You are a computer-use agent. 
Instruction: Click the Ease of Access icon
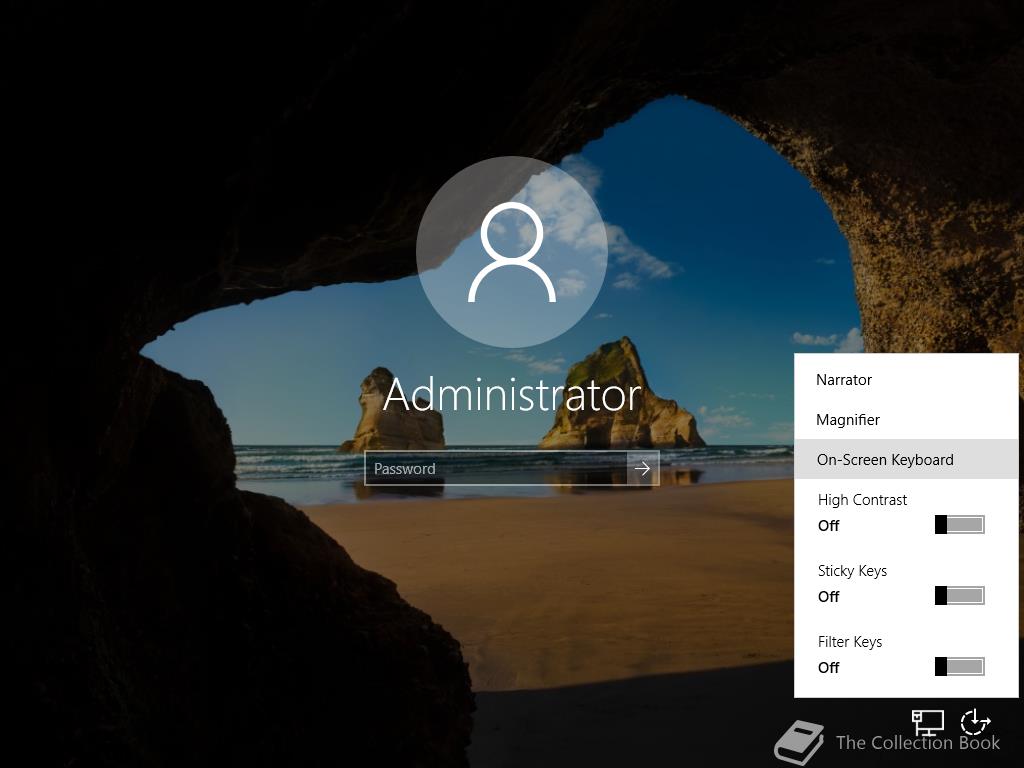coord(975,722)
